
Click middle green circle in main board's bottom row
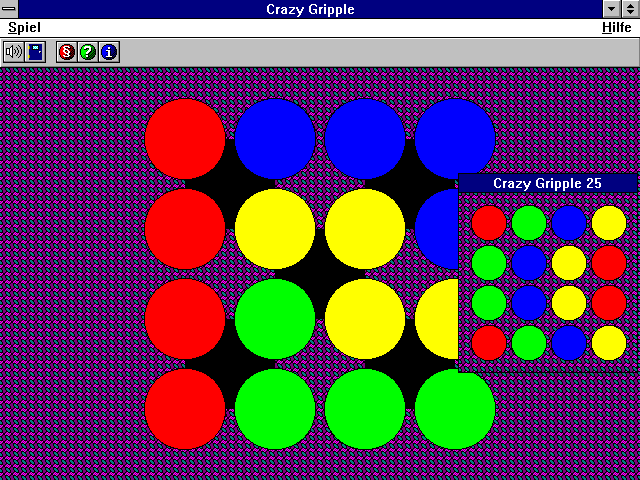[x=365, y=409]
